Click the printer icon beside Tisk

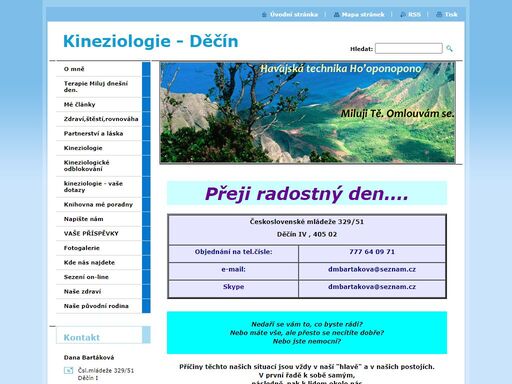(x=439, y=15)
